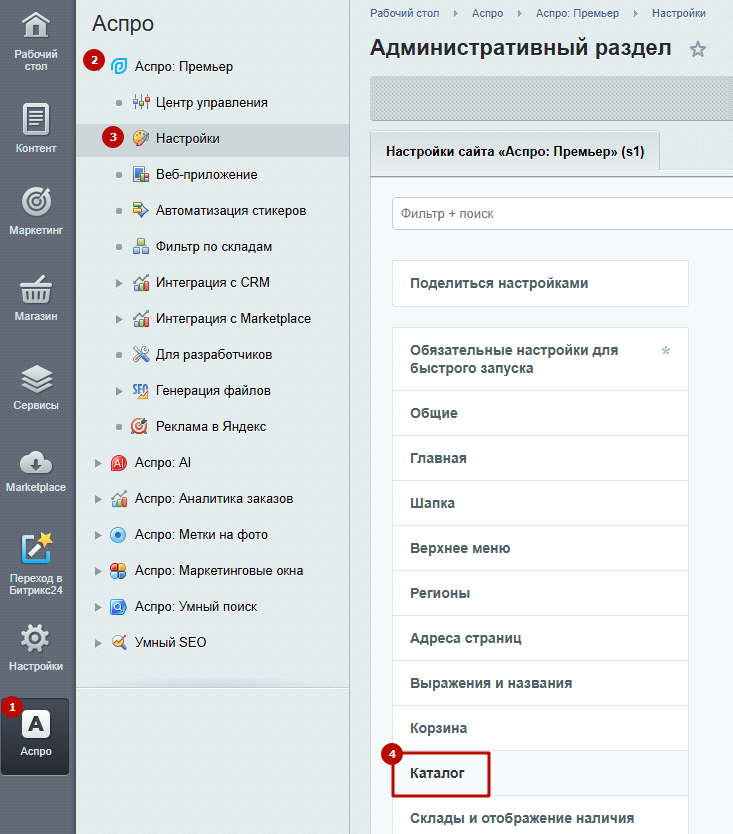Click the Автоматизация стикеров icon
The image size is (733, 834).
(140, 210)
